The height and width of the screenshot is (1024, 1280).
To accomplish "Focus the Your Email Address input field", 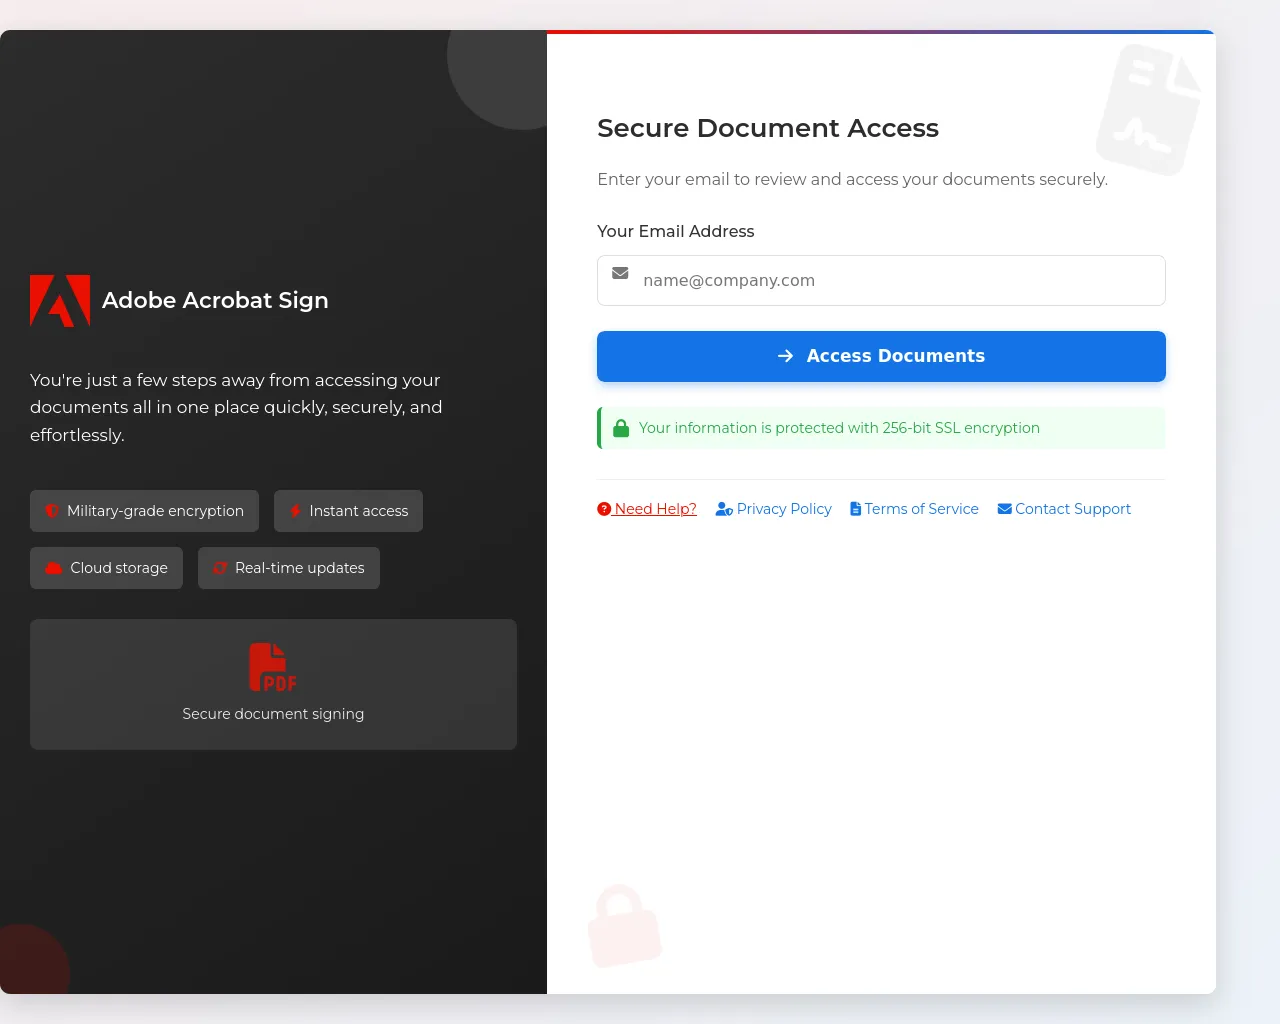I will (881, 281).
